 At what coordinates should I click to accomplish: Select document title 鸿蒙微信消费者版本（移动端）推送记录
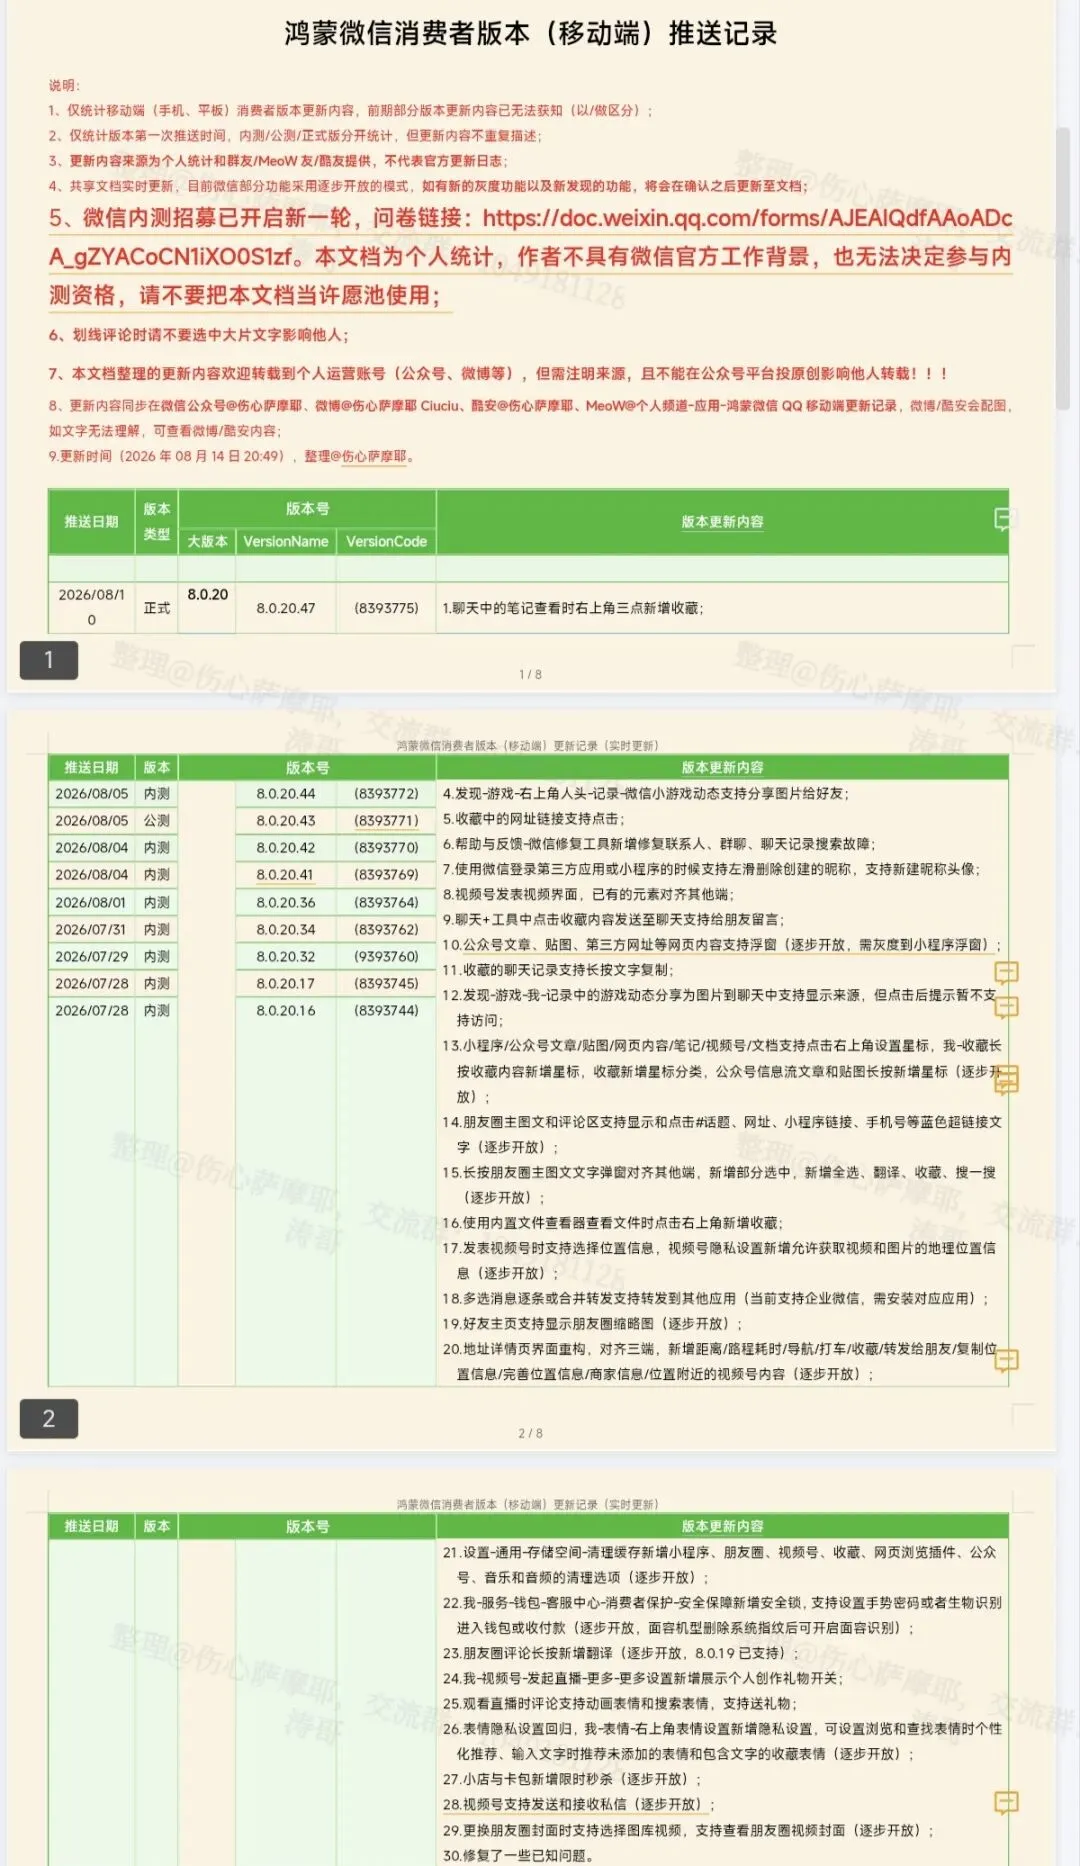[x=531, y=33]
